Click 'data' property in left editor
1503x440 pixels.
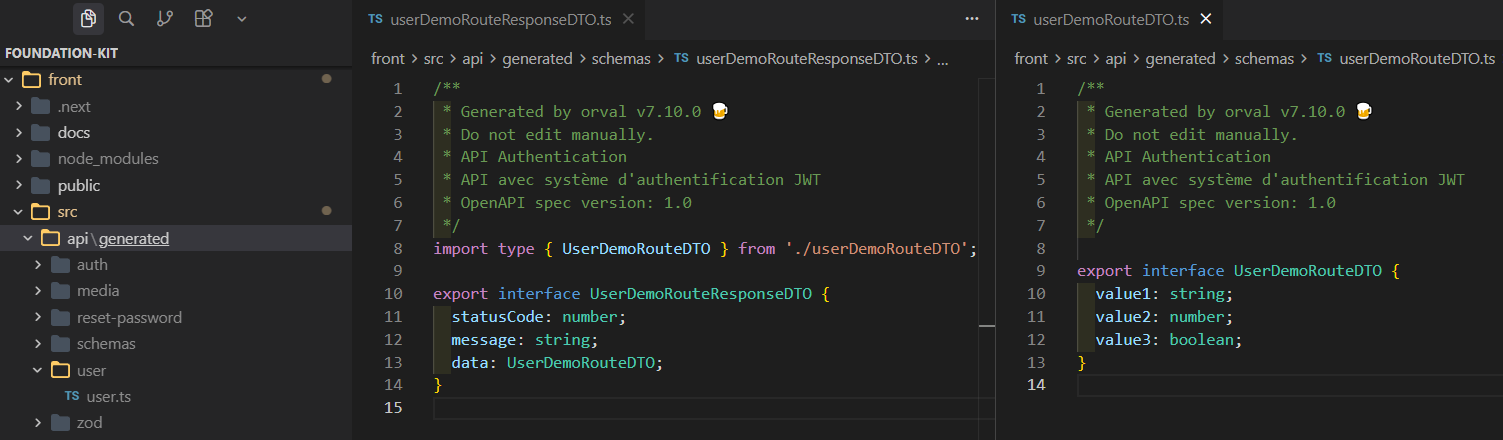coord(469,362)
